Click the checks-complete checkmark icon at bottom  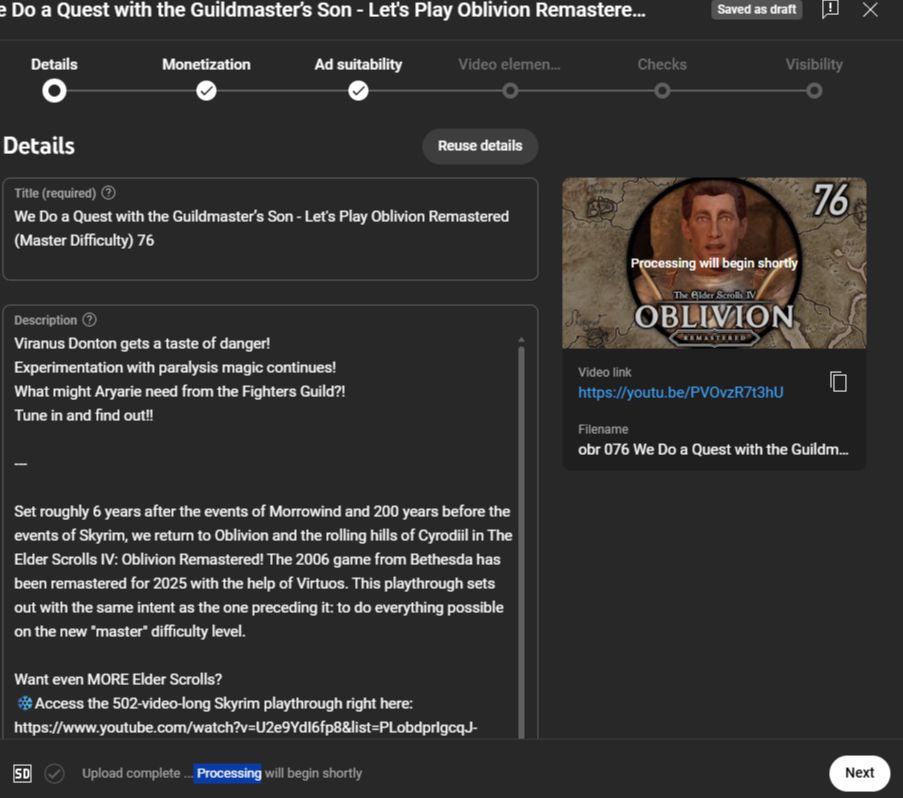(55, 773)
